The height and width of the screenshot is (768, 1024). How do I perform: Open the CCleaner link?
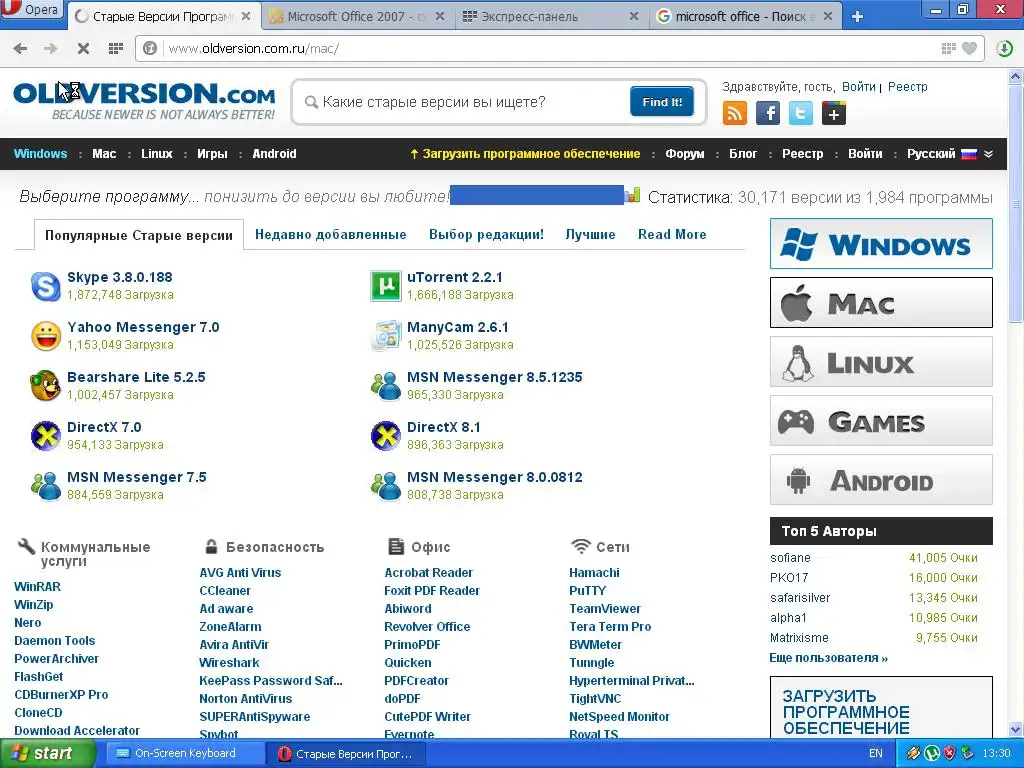point(225,591)
